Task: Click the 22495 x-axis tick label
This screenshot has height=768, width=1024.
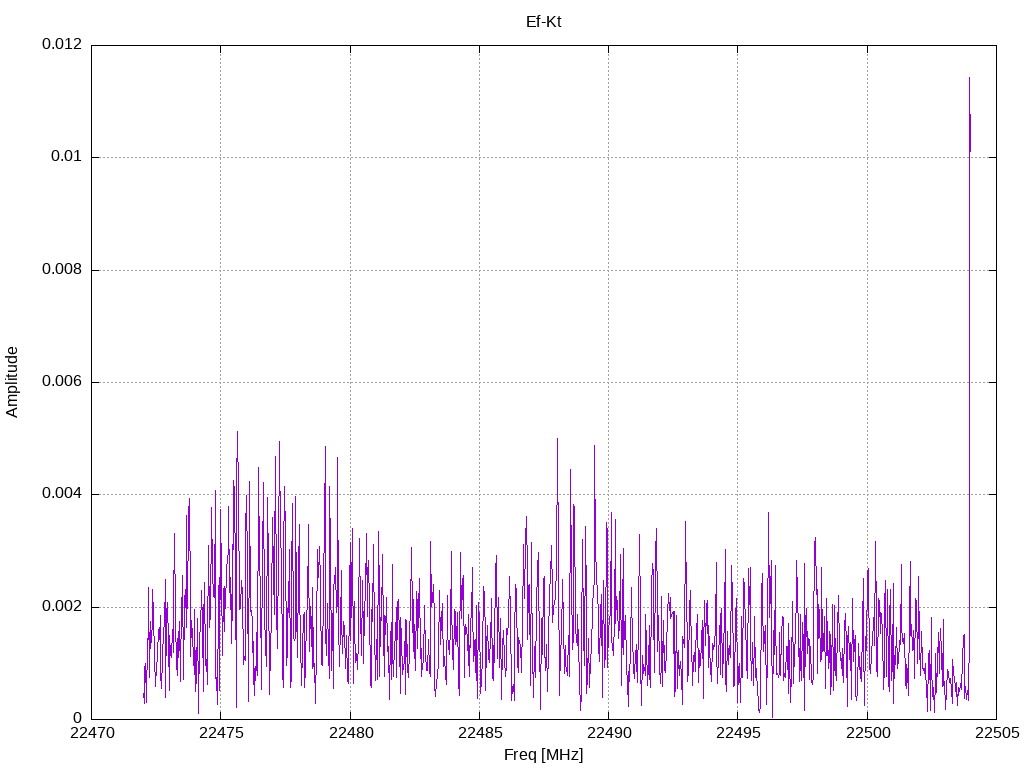Action: (x=738, y=733)
